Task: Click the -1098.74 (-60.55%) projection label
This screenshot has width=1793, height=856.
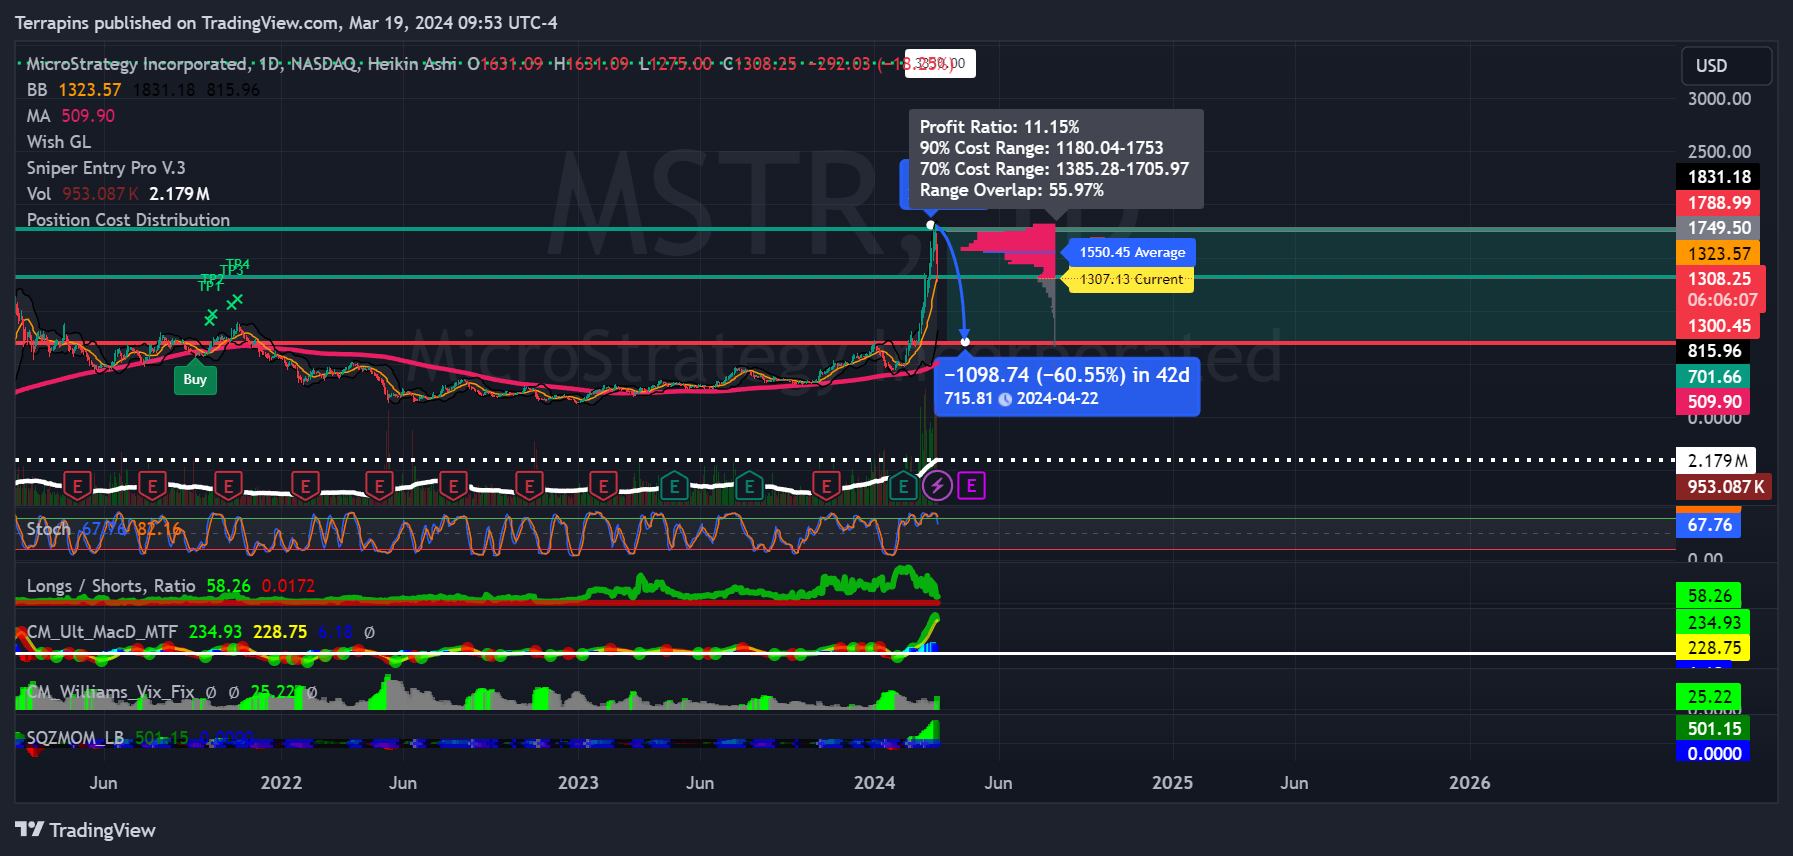Action: (x=1067, y=387)
